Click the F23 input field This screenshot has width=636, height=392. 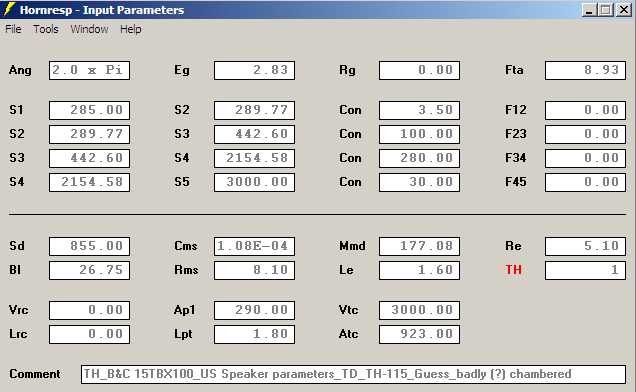[x=585, y=134]
